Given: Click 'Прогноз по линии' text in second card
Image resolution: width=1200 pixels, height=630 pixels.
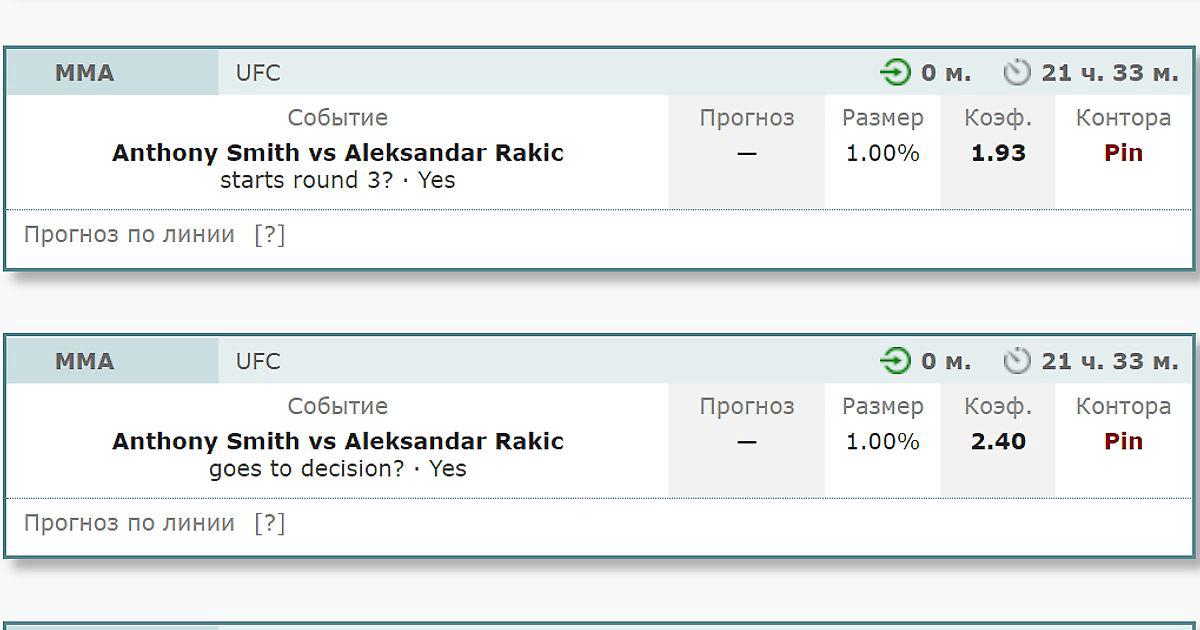Looking at the screenshot, I should pyautogui.click(x=129, y=523).
